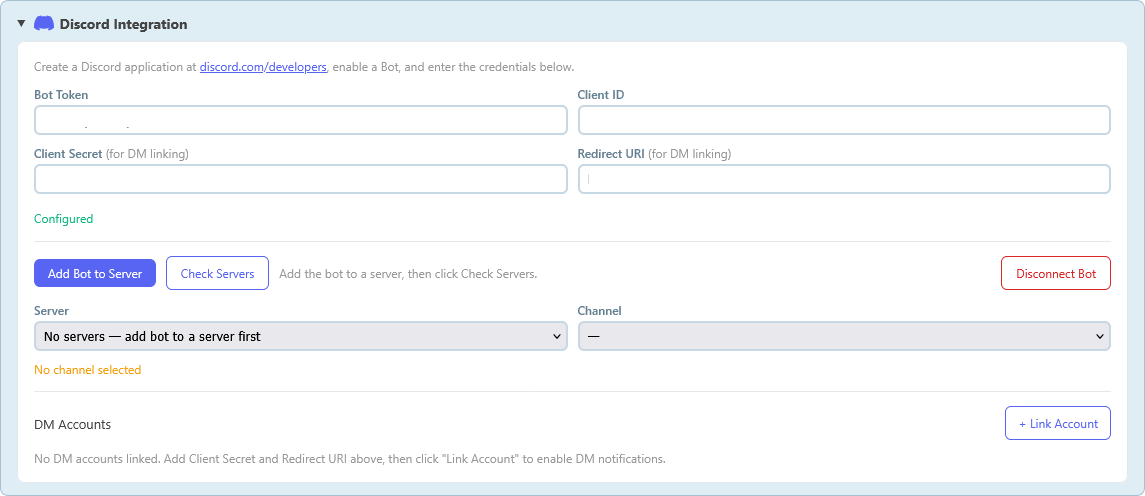The image size is (1145, 496).
Task: Click the + Link Account button
Action: coord(1057,423)
